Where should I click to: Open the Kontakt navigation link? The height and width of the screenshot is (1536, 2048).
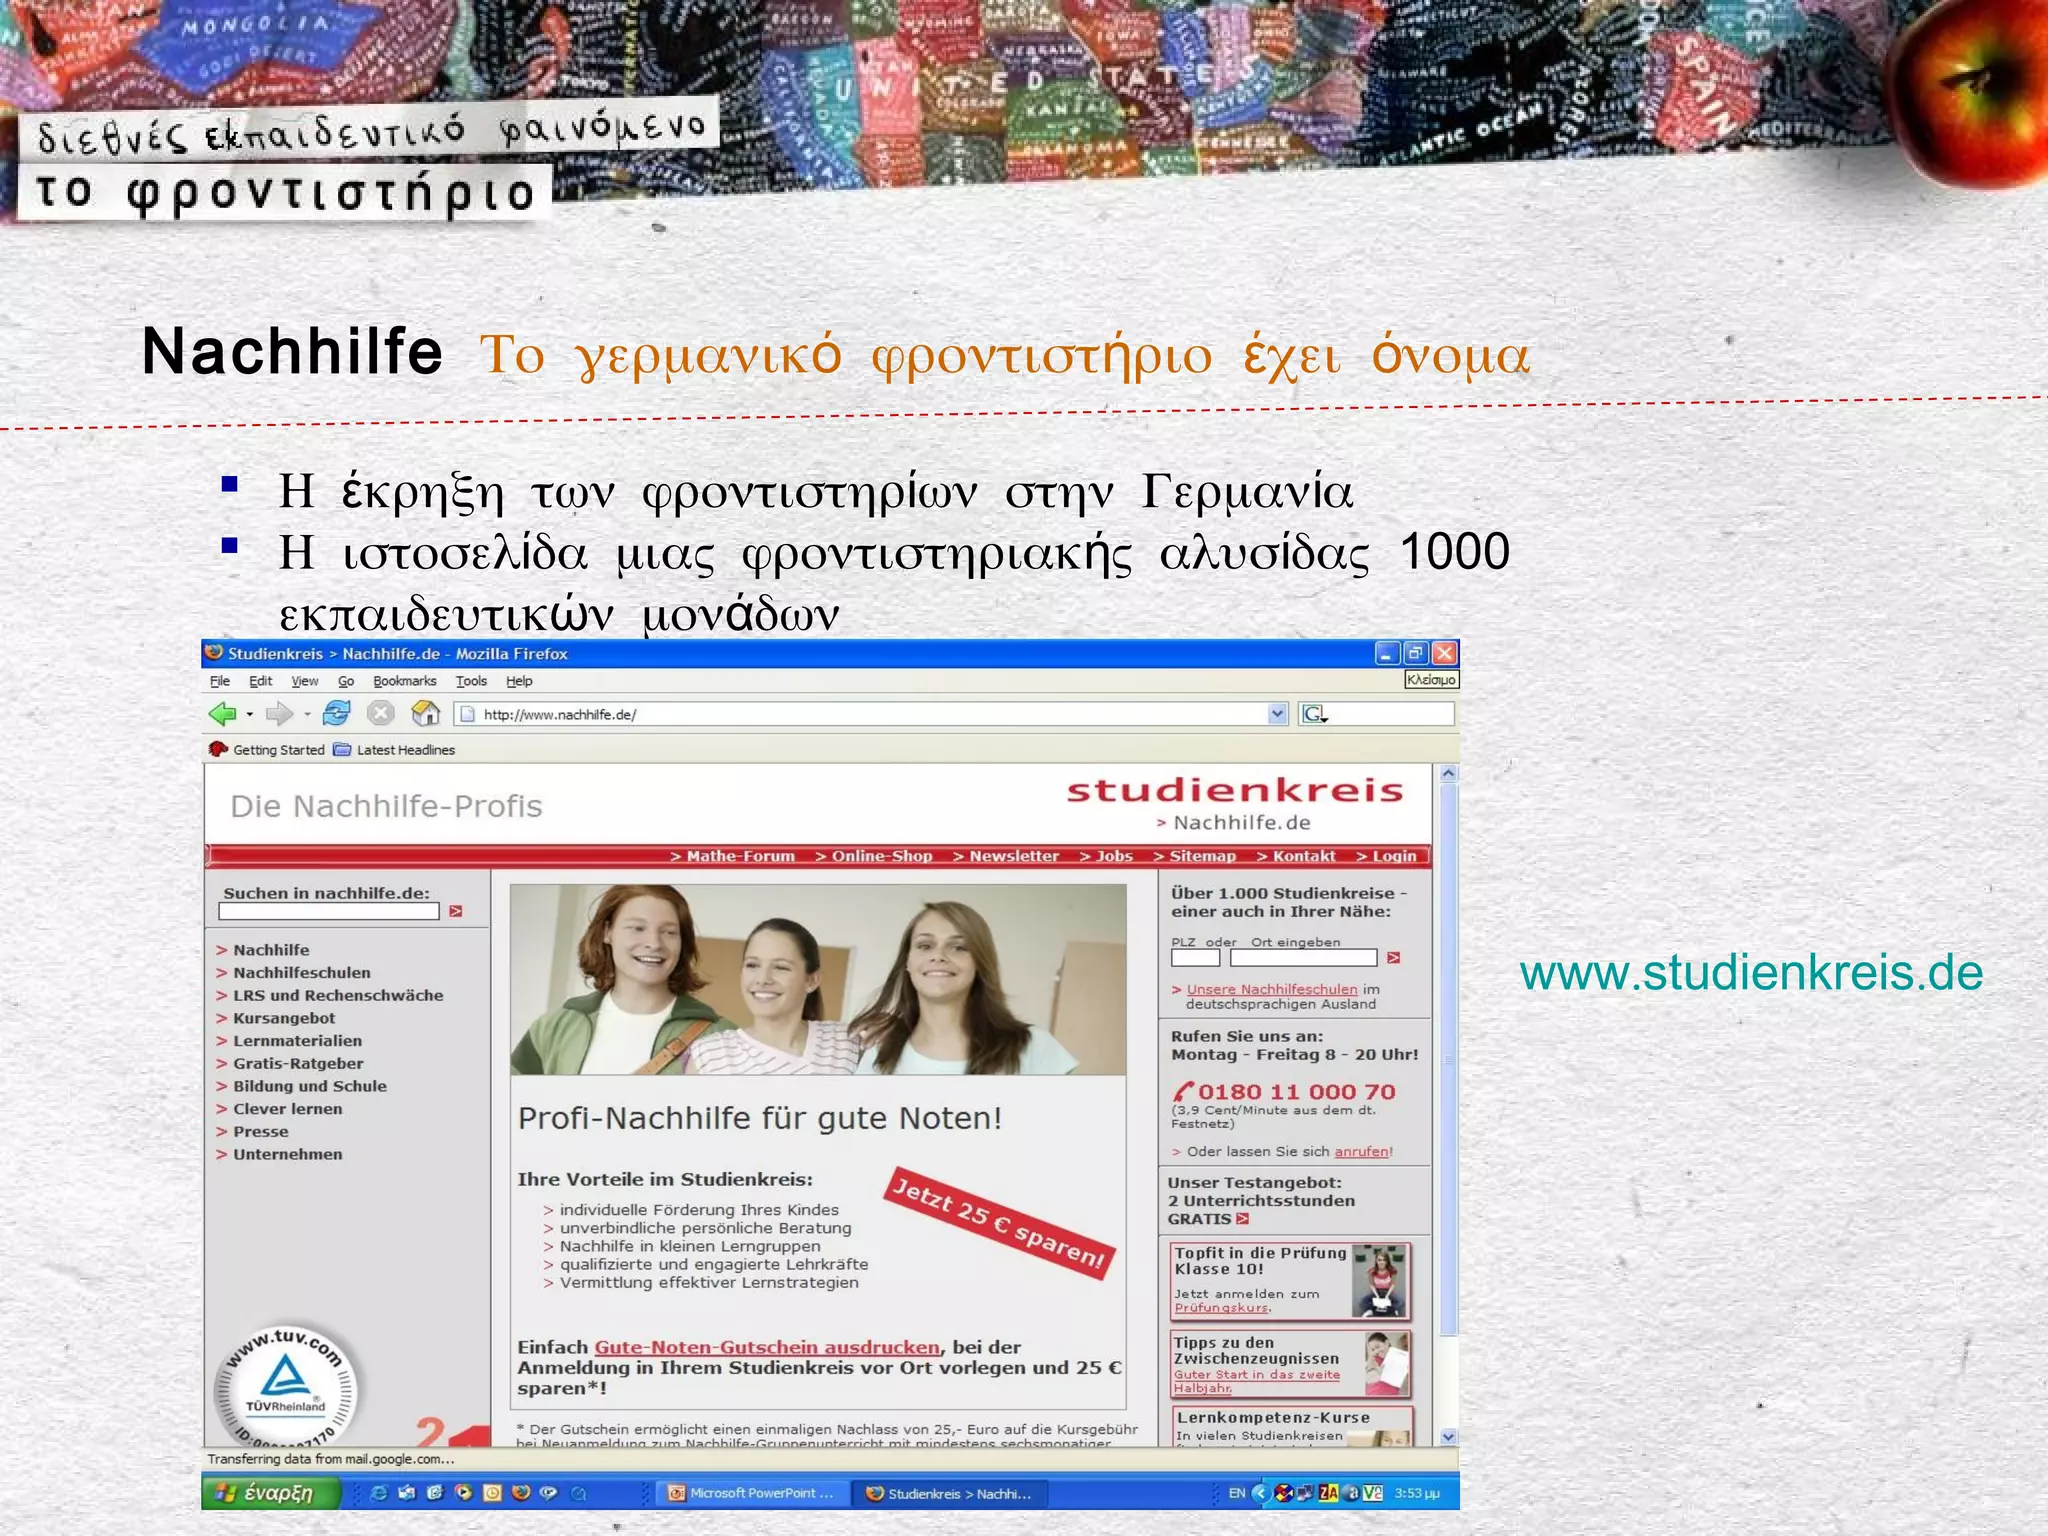[1296, 856]
